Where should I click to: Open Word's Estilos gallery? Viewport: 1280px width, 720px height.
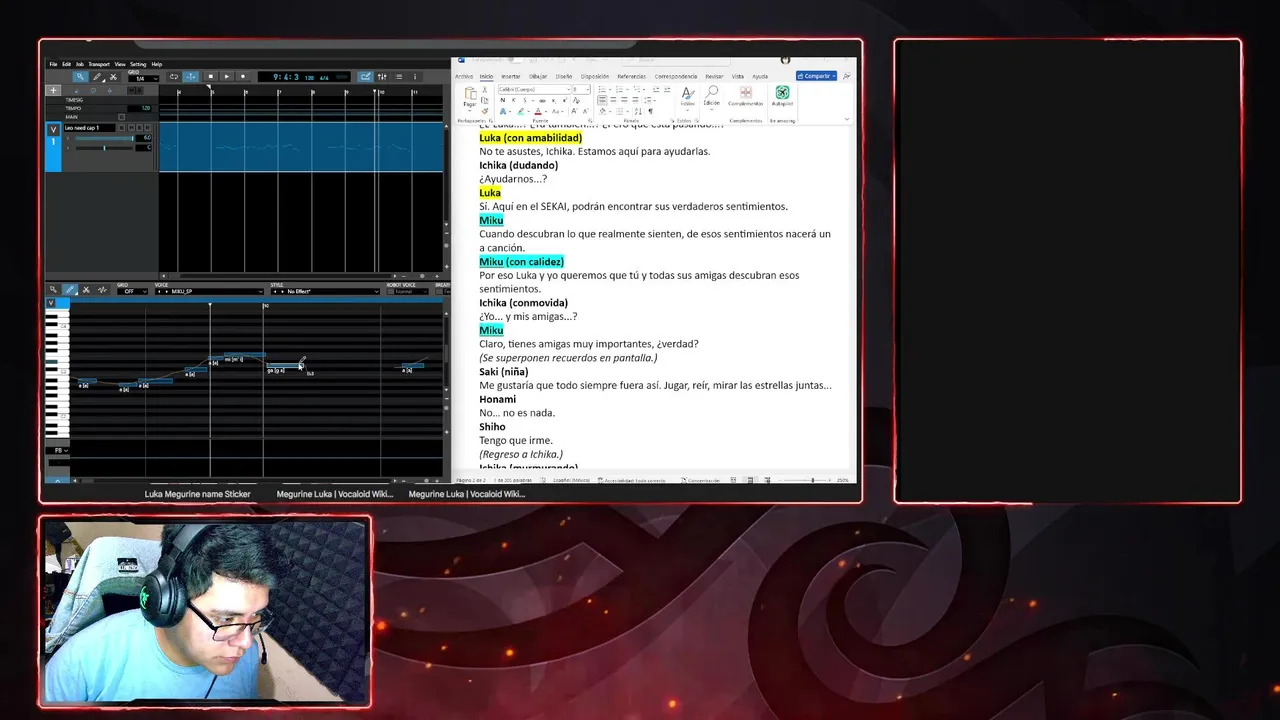(687, 99)
